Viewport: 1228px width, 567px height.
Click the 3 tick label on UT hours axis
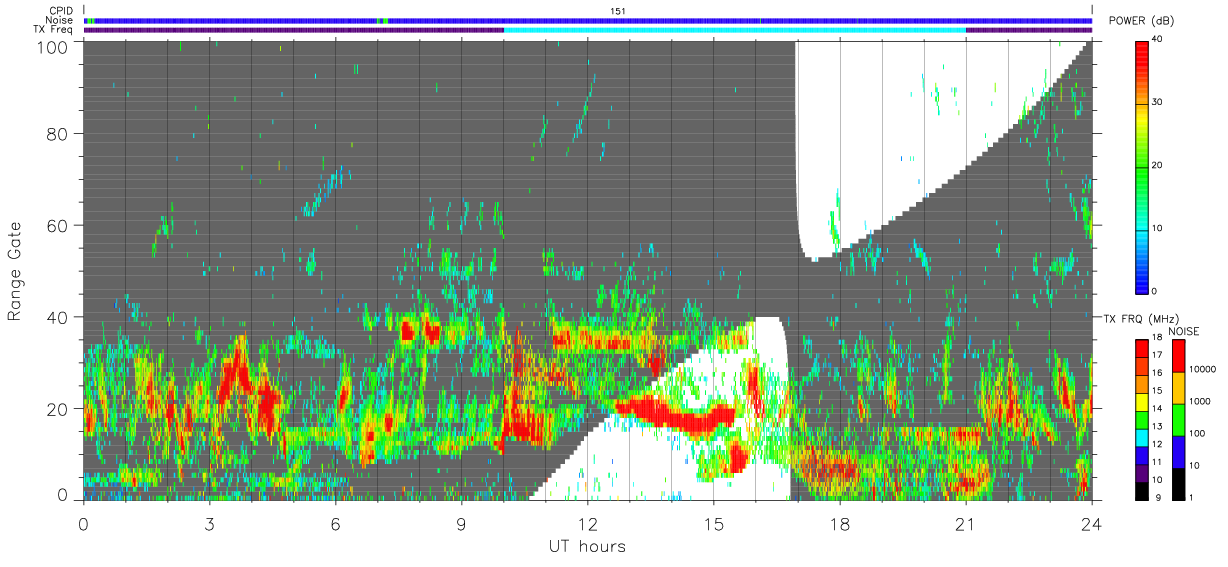(210, 523)
